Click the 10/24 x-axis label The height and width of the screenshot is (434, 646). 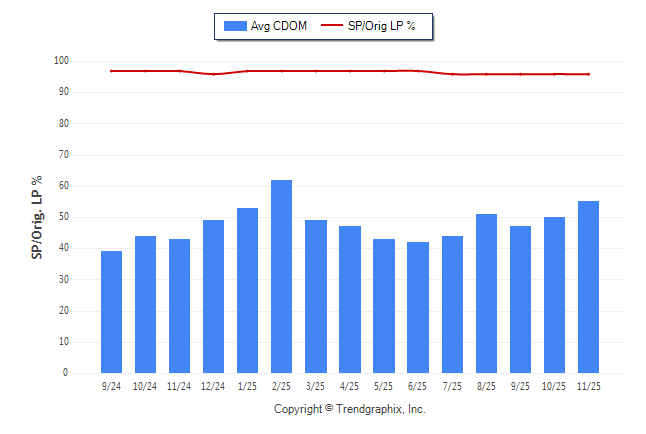[145, 386]
